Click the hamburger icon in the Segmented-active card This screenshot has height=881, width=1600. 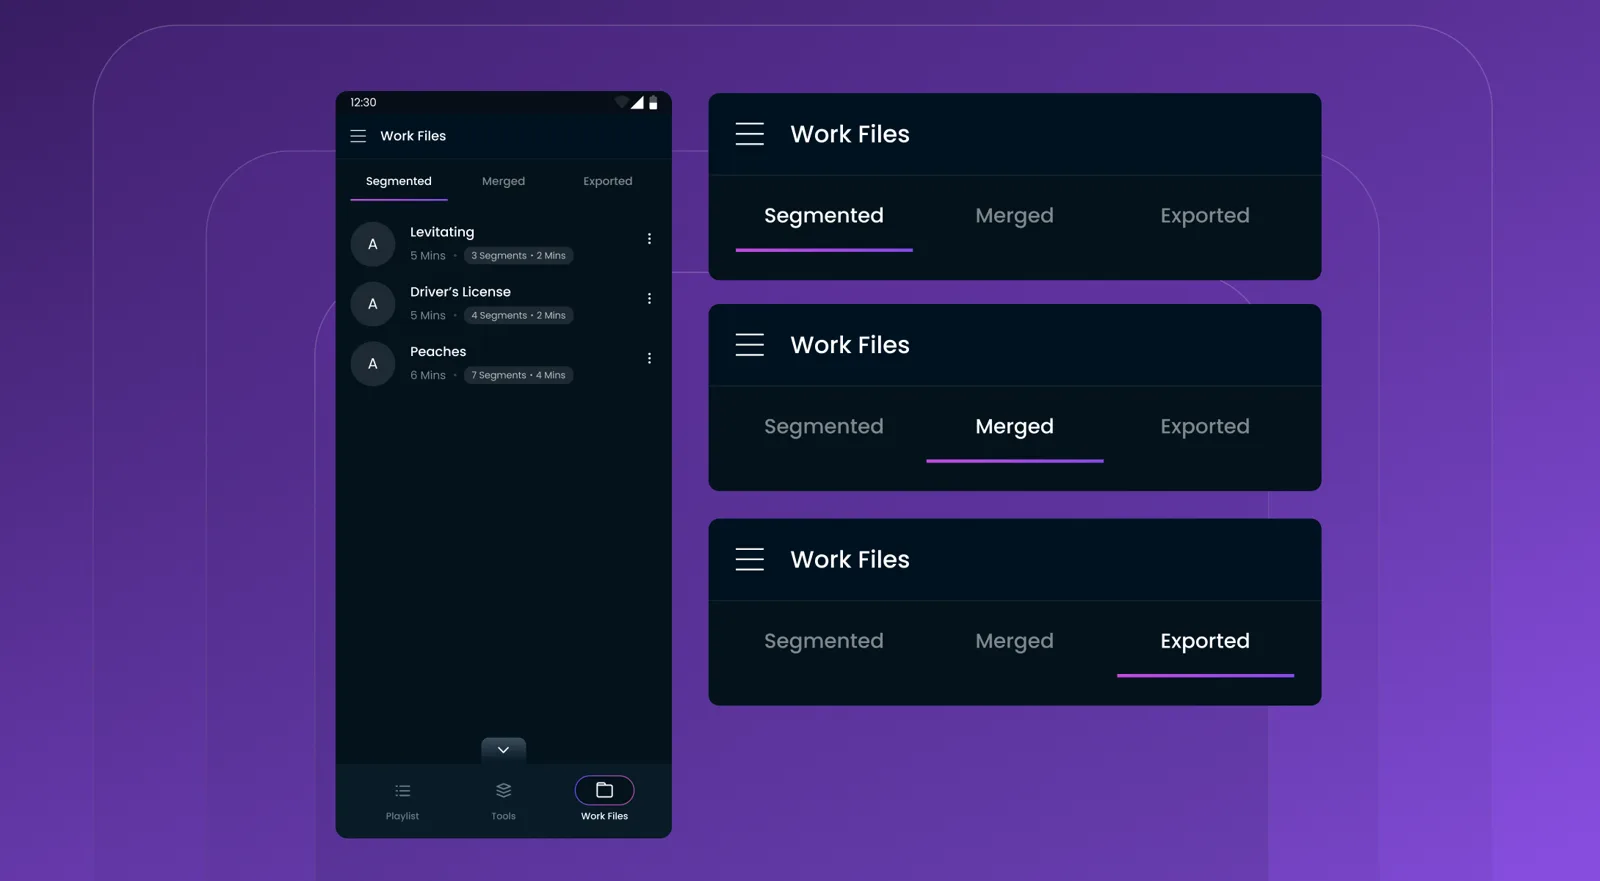click(x=750, y=134)
